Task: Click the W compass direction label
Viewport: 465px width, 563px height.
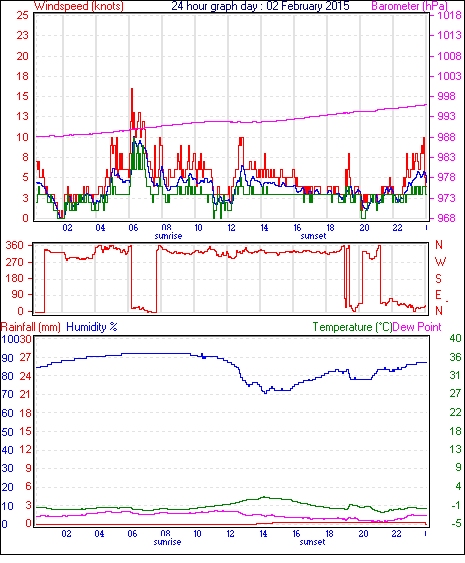Action: pyautogui.click(x=440, y=262)
